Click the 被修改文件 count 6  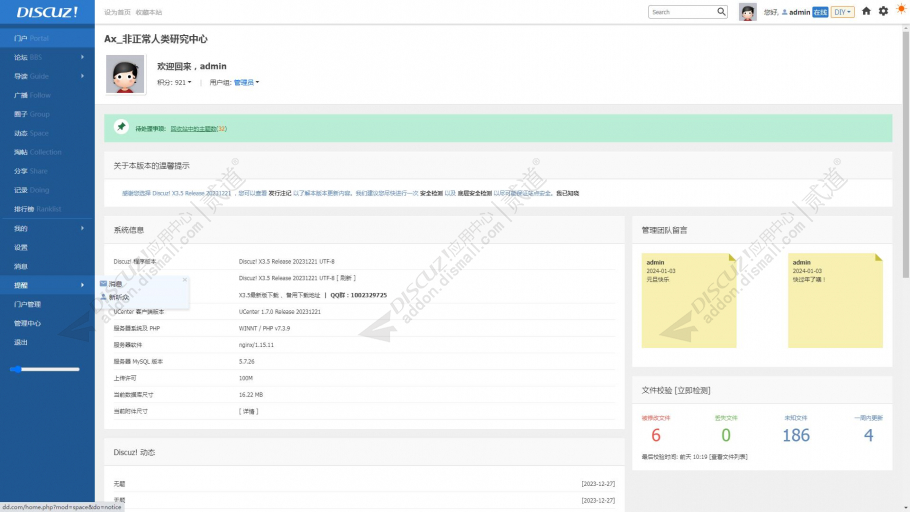click(x=656, y=435)
